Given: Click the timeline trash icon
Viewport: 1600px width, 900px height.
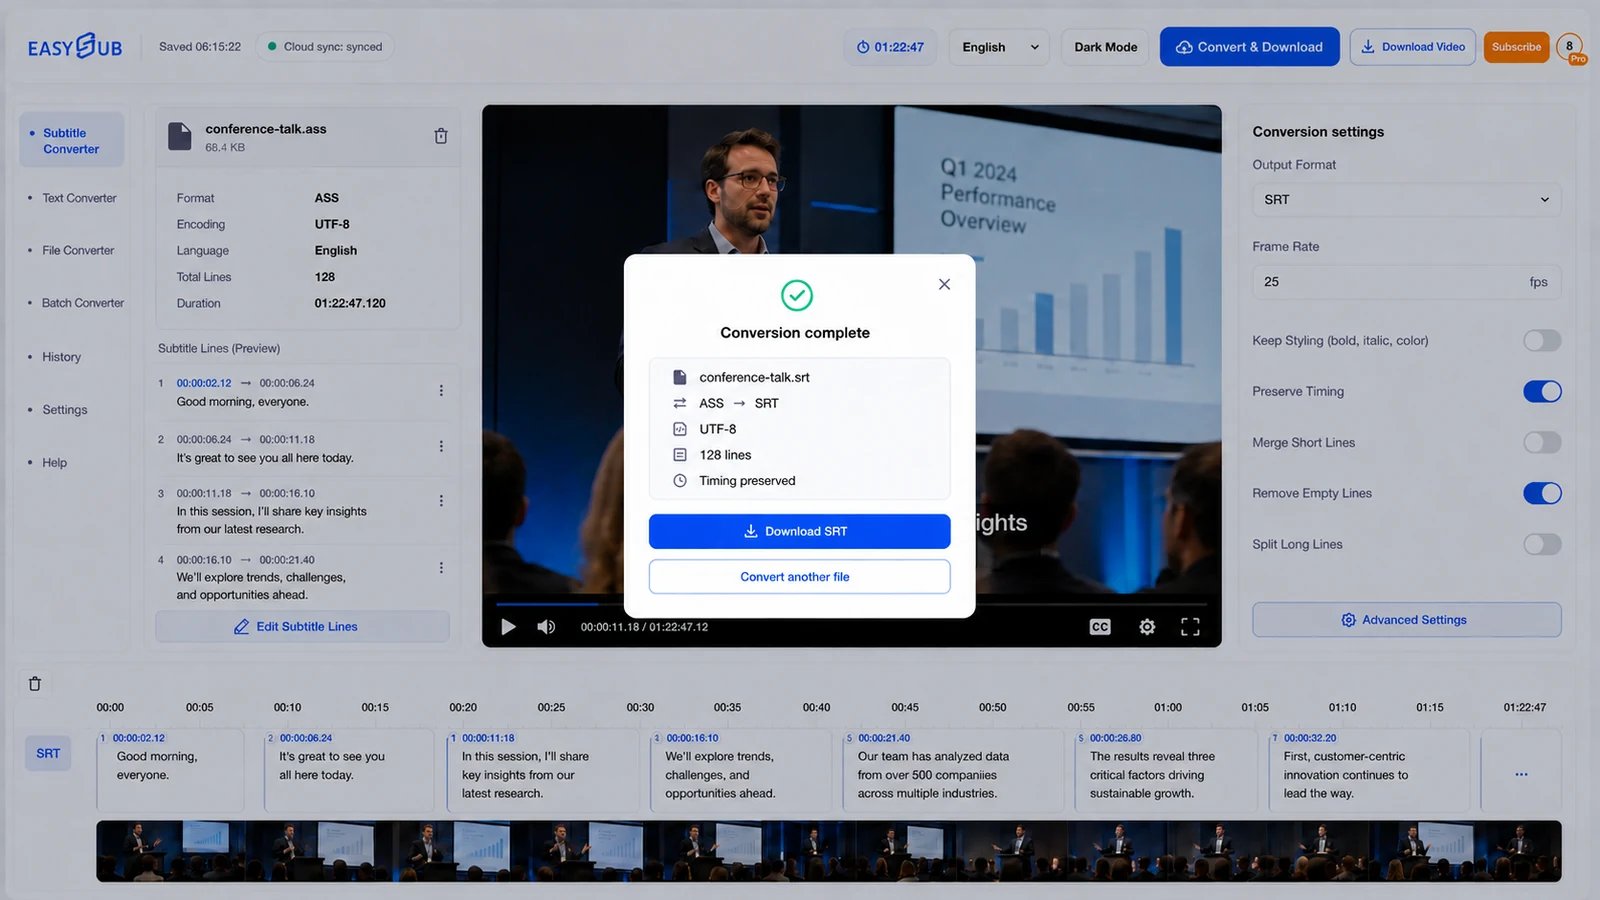Looking at the screenshot, I should point(35,684).
